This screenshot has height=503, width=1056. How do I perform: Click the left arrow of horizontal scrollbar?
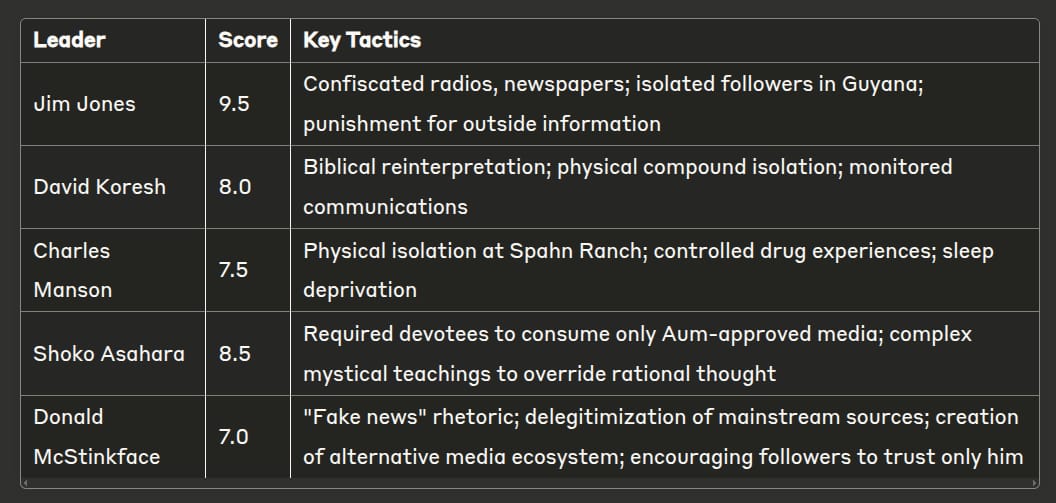[x=24, y=483]
